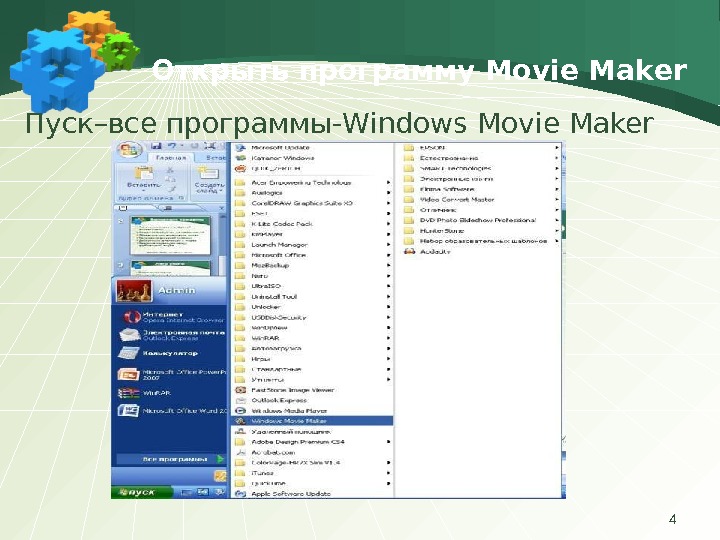This screenshot has height=540, width=720.
Task: Click the MozBackup folder entry
Action: point(312,265)
